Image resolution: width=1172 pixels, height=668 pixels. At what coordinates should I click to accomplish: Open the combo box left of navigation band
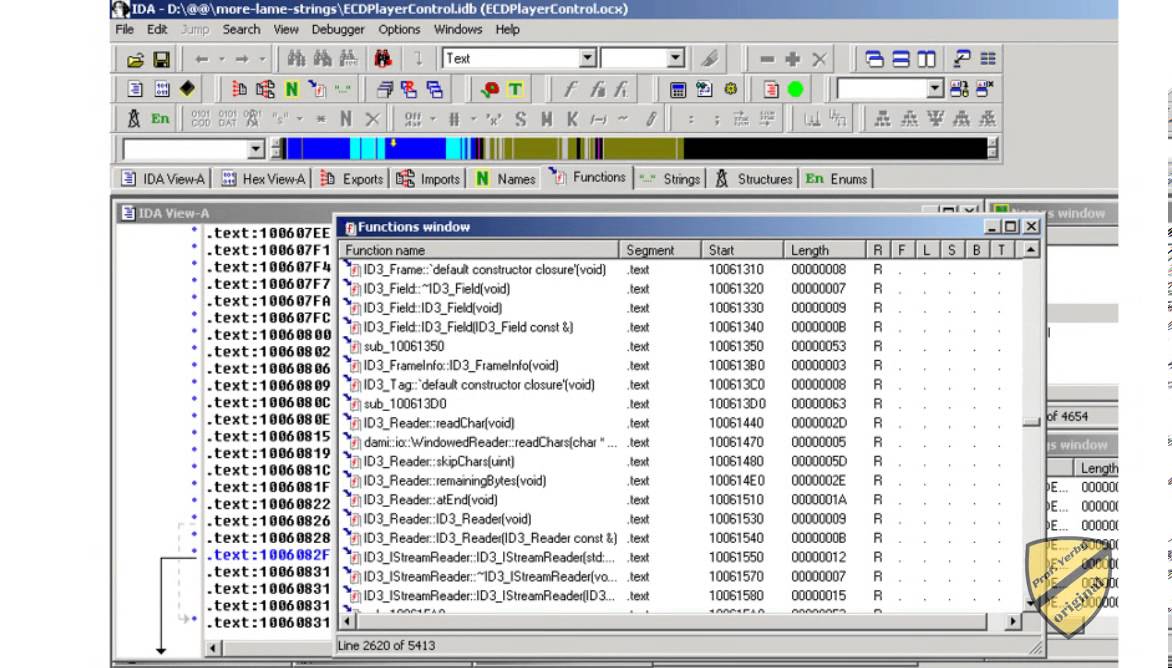pyautogui.click(x=256, y=149)
